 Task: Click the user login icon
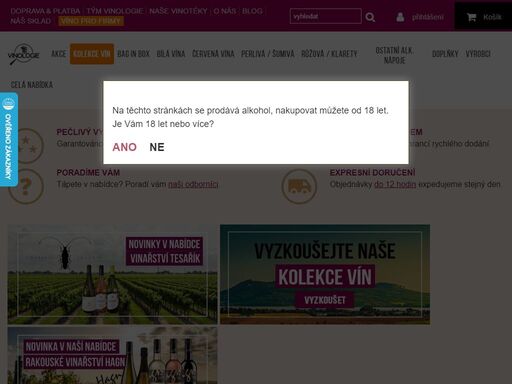click(400, 17)
